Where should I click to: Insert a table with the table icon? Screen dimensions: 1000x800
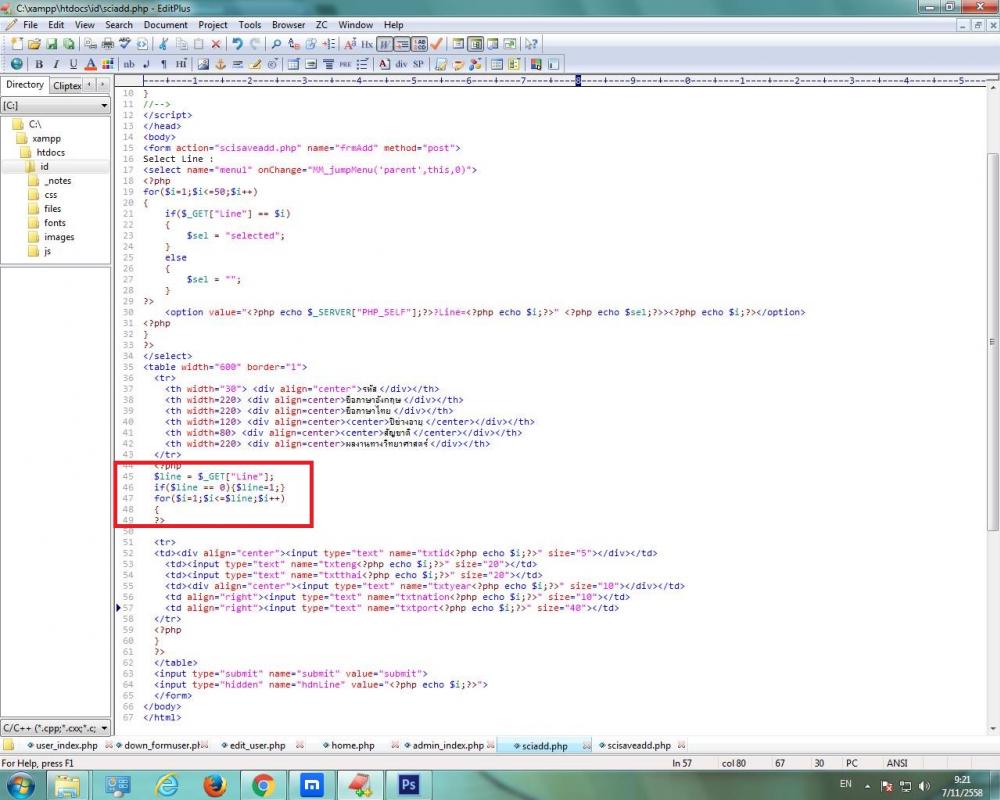point(293,64)
